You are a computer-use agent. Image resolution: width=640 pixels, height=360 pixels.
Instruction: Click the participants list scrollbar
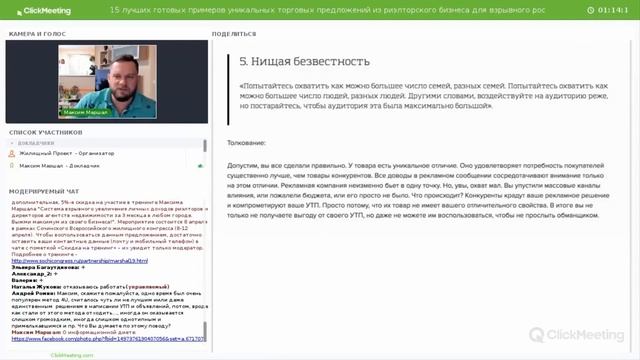[205, 146]
